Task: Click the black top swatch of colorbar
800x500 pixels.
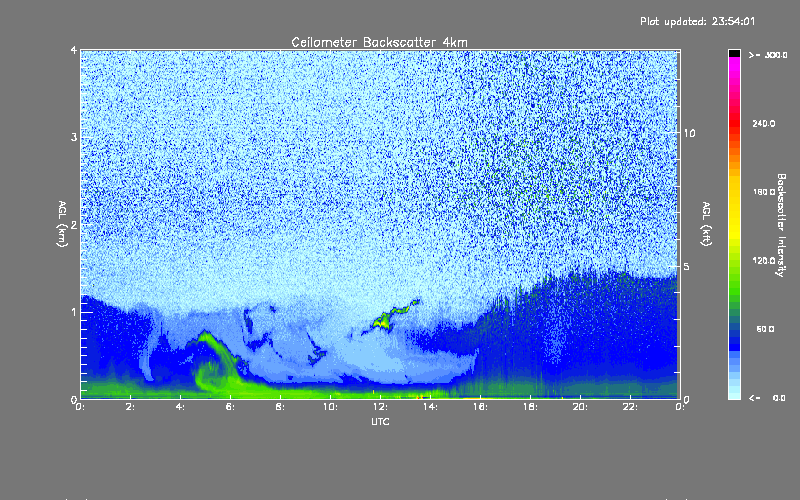Action: tap(734, 54)
